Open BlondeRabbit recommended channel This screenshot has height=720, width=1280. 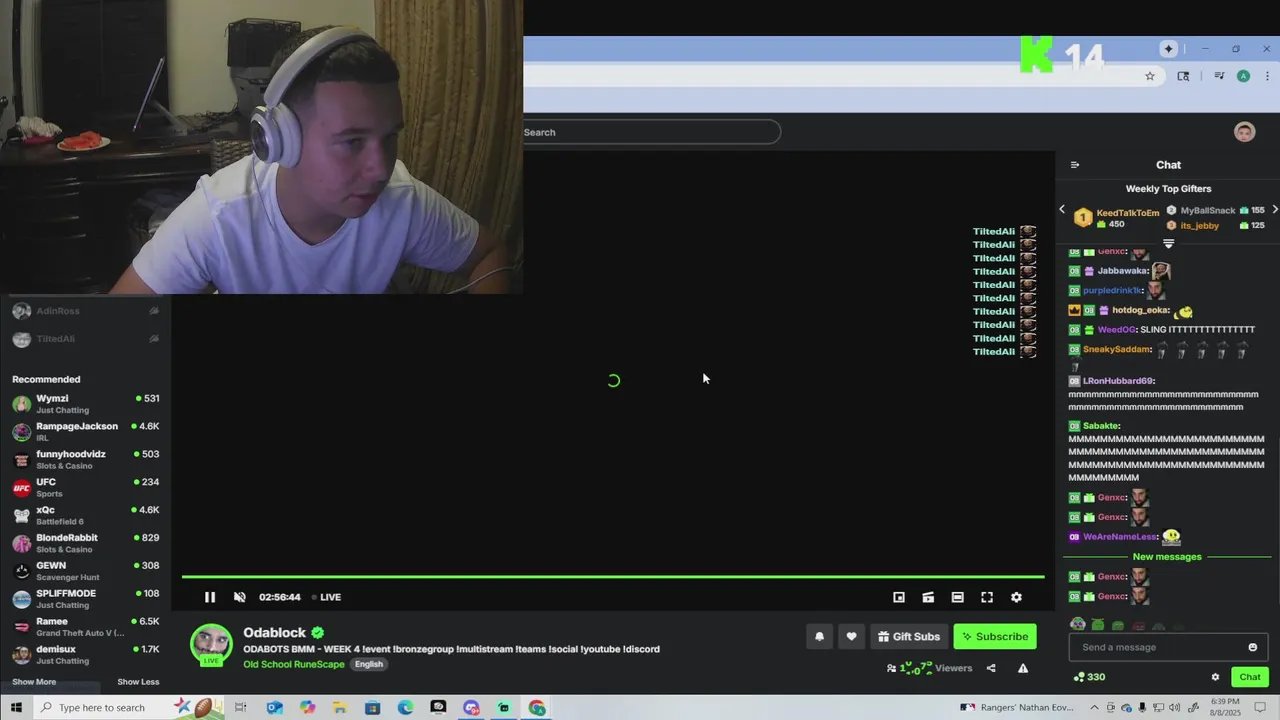pyautogui.click(x=86, y=543)
